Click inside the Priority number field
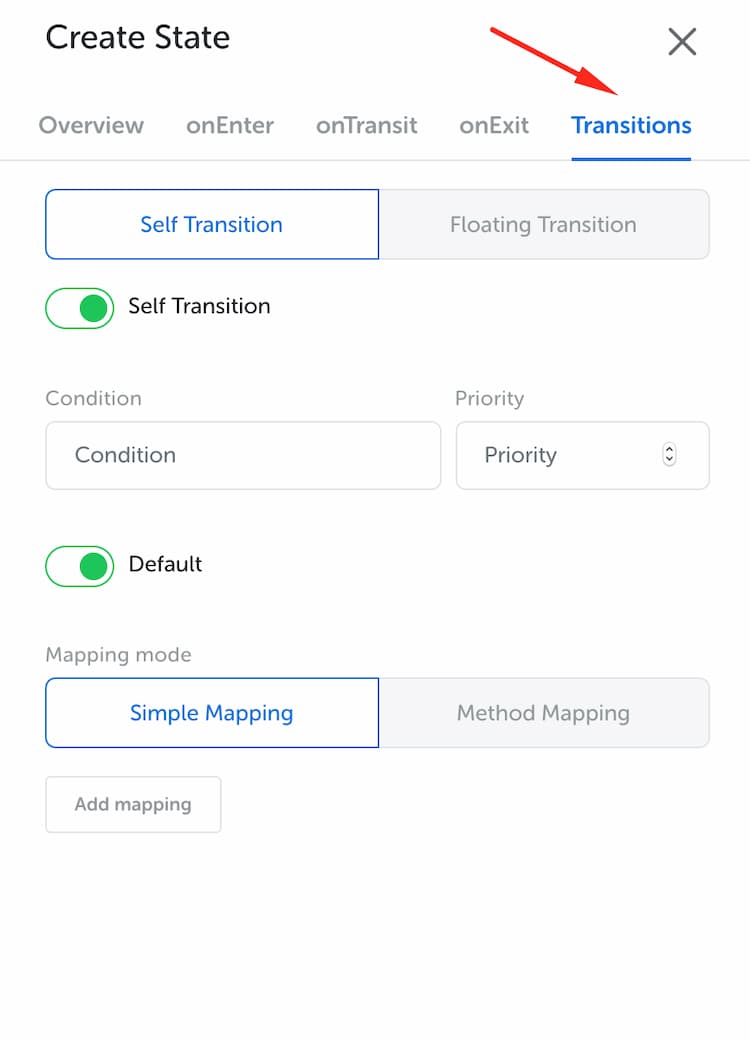This screenshot has height=1041, width=750. pos(583,455)
